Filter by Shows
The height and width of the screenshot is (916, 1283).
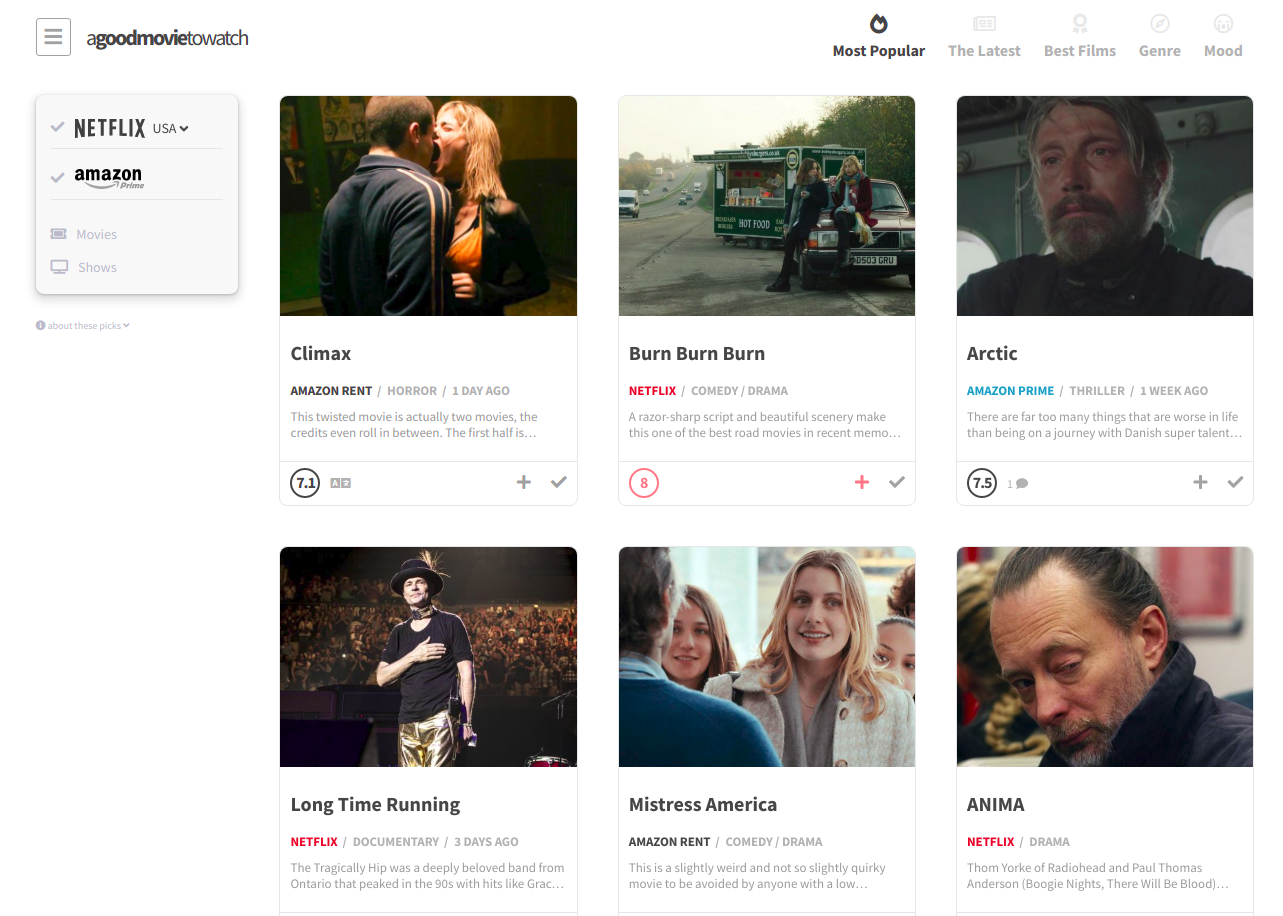click(97, 267)
